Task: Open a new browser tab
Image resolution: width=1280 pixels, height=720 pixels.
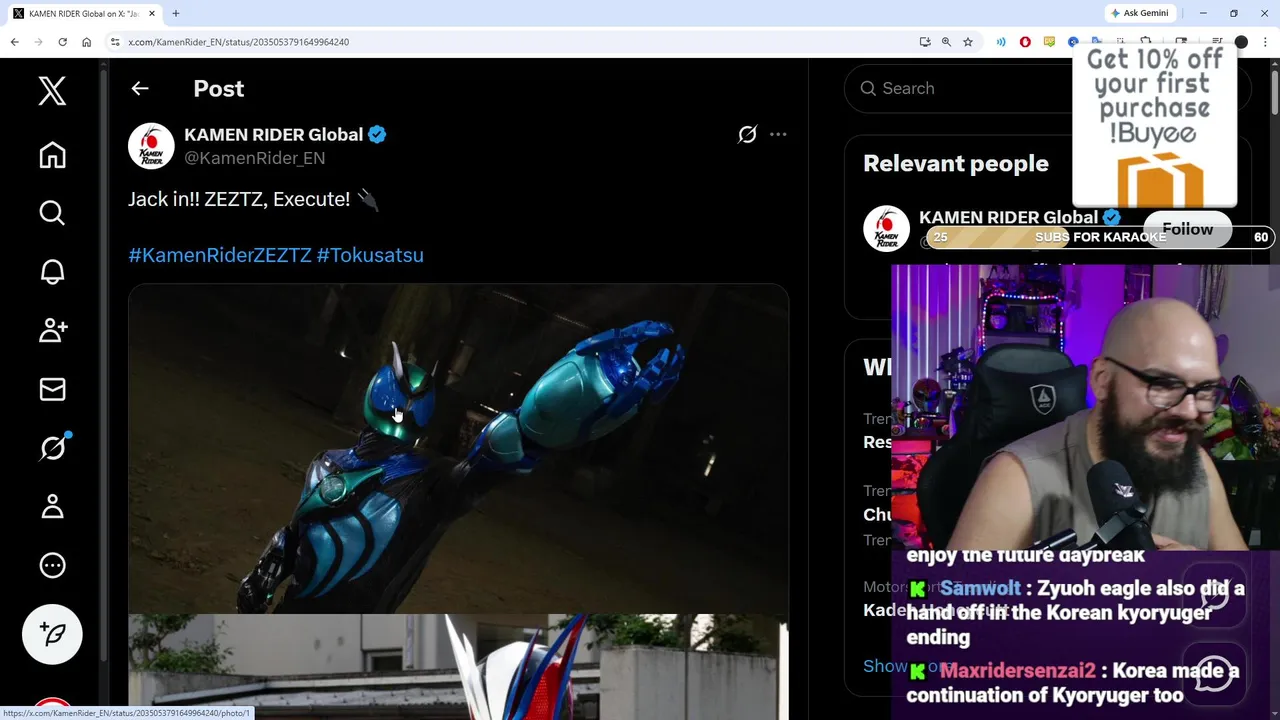Action: [x=176, y=14]
